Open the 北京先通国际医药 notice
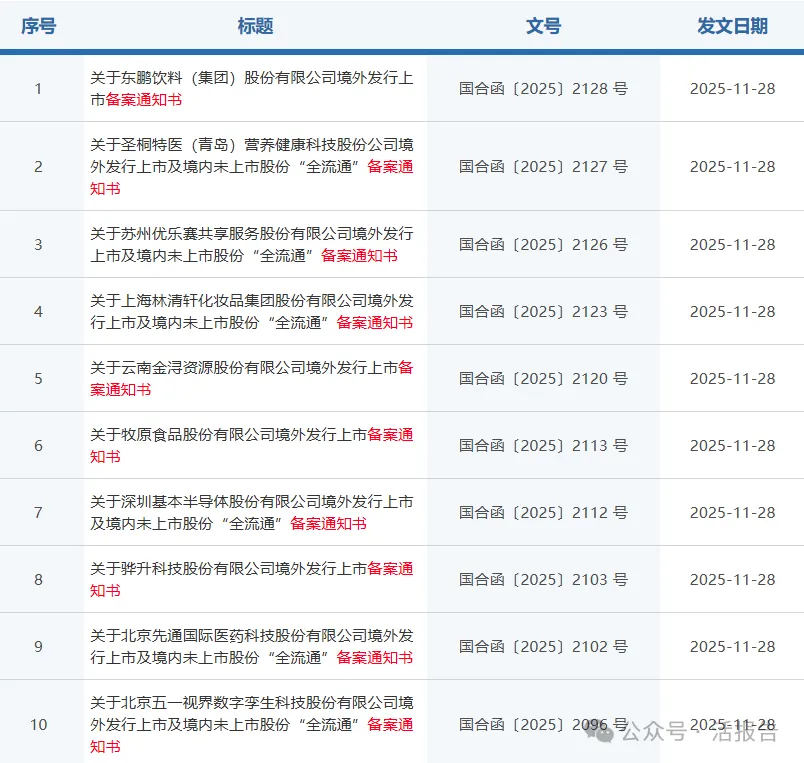The height and width of the screenshot is (763, 804). [250, 646]
